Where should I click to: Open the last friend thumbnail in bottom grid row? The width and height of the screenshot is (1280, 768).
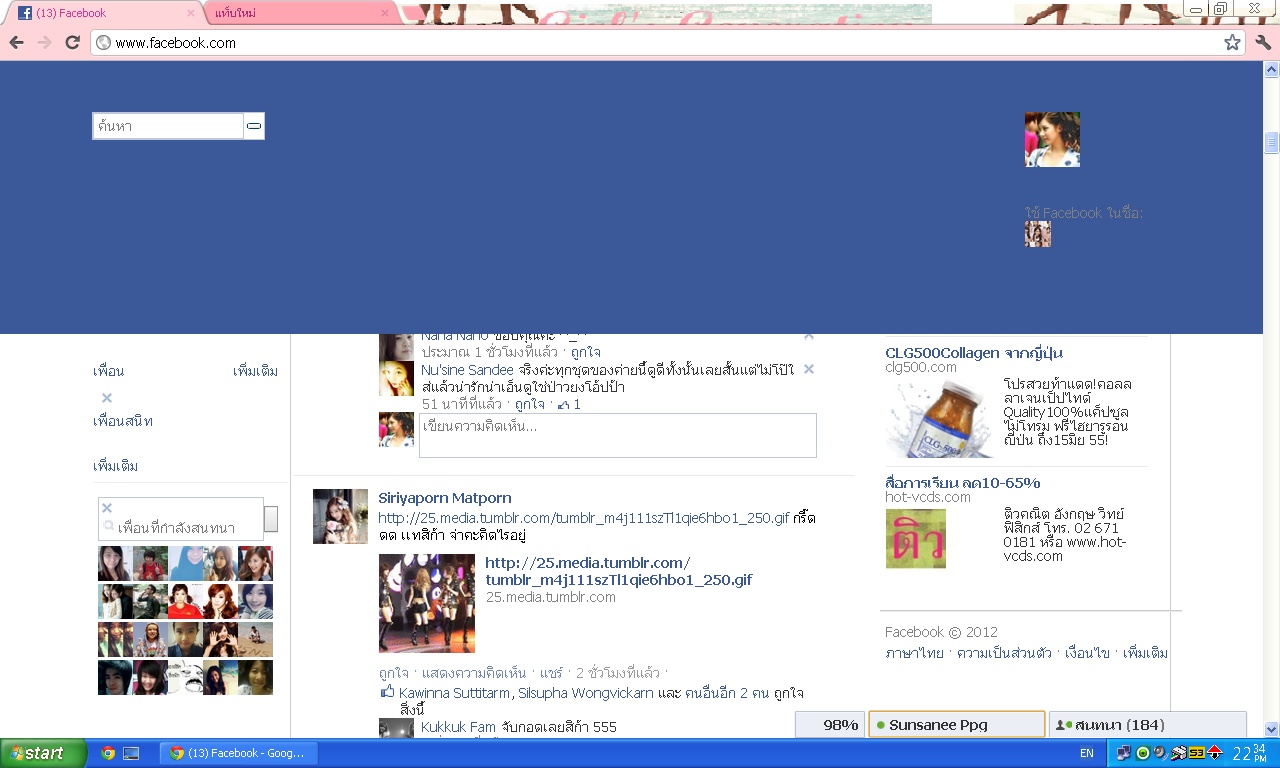(255, 677)
